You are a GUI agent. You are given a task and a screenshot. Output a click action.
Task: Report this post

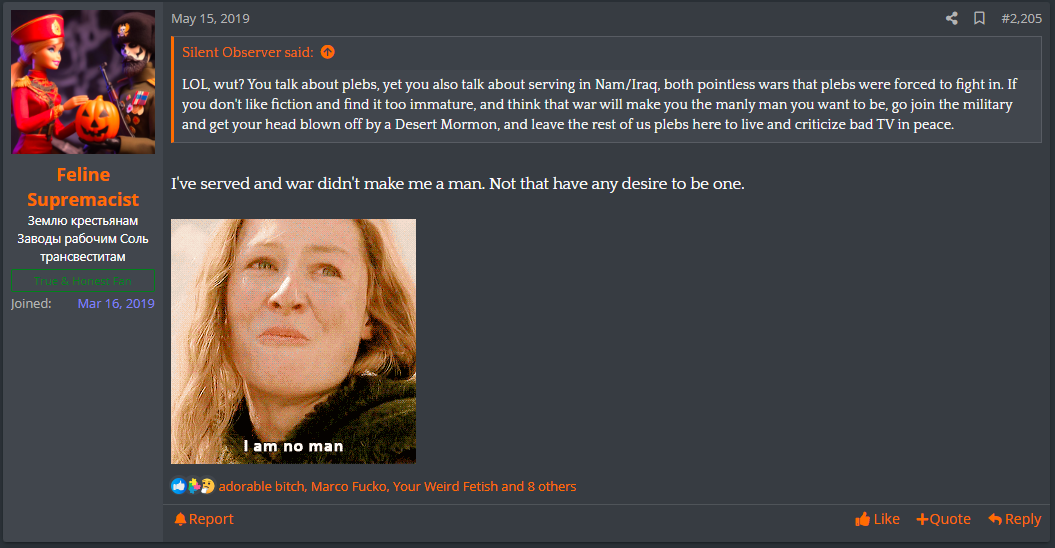[x=204, y=519]
